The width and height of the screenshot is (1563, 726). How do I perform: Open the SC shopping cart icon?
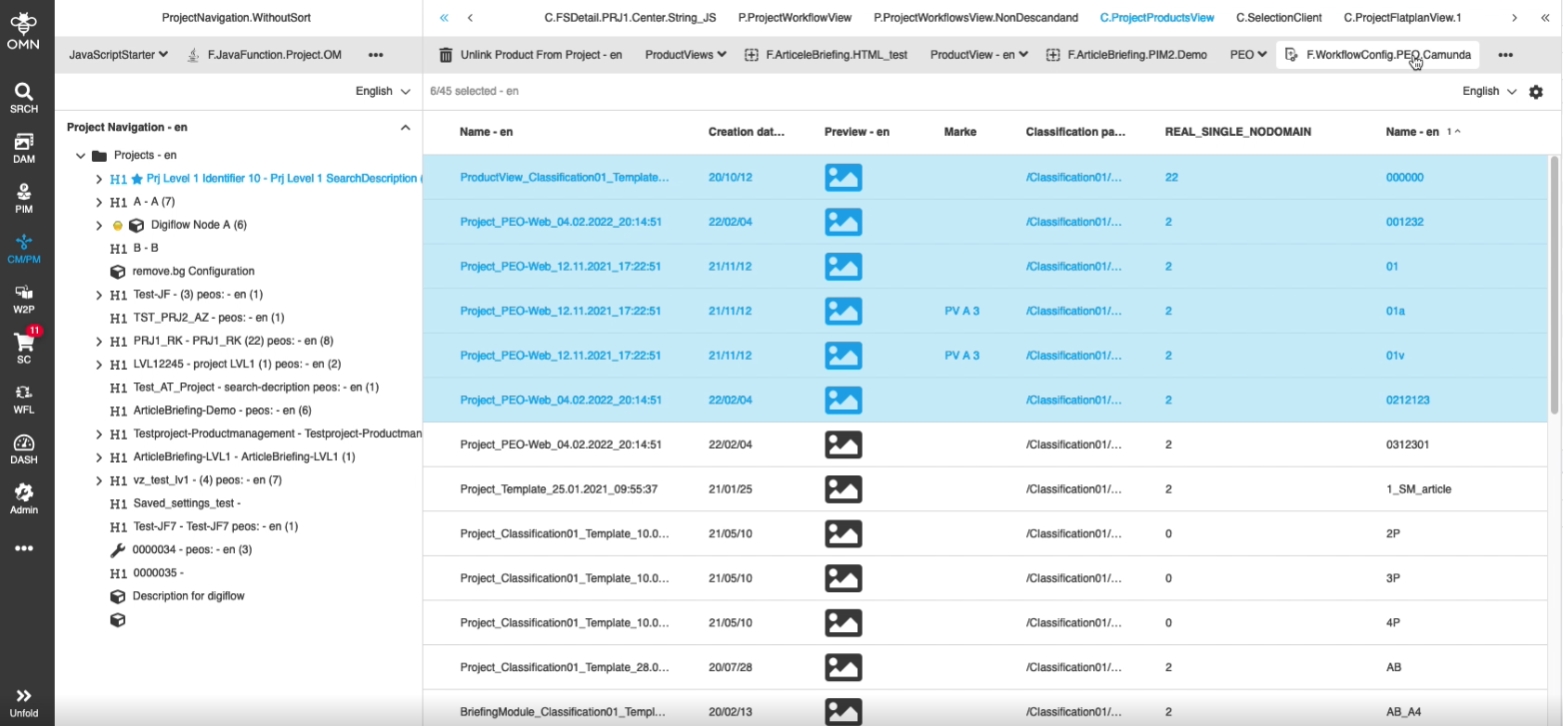pyautogui.click(x=24, y=346)
